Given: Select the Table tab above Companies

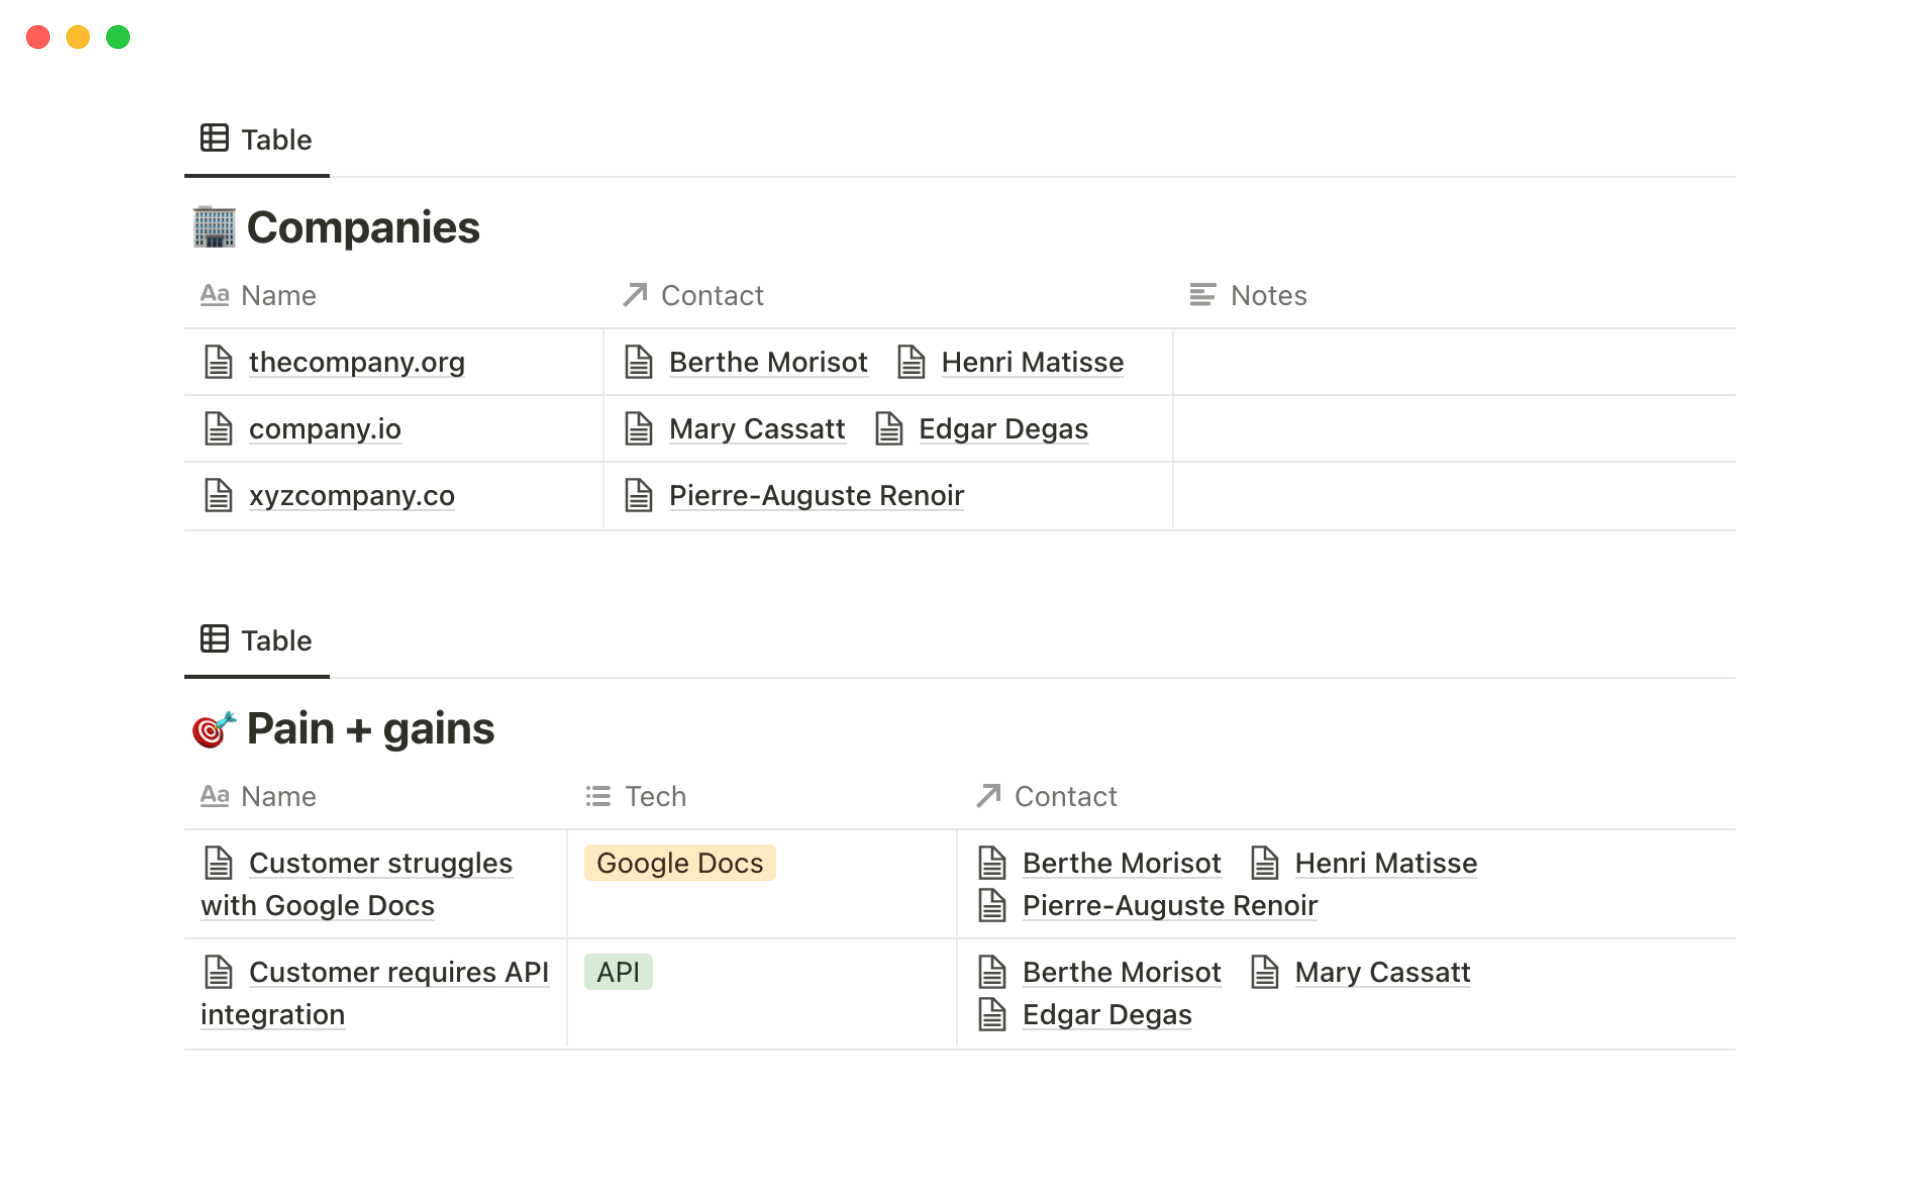Looking at the screenshot, I should click(x=257, y=140).
